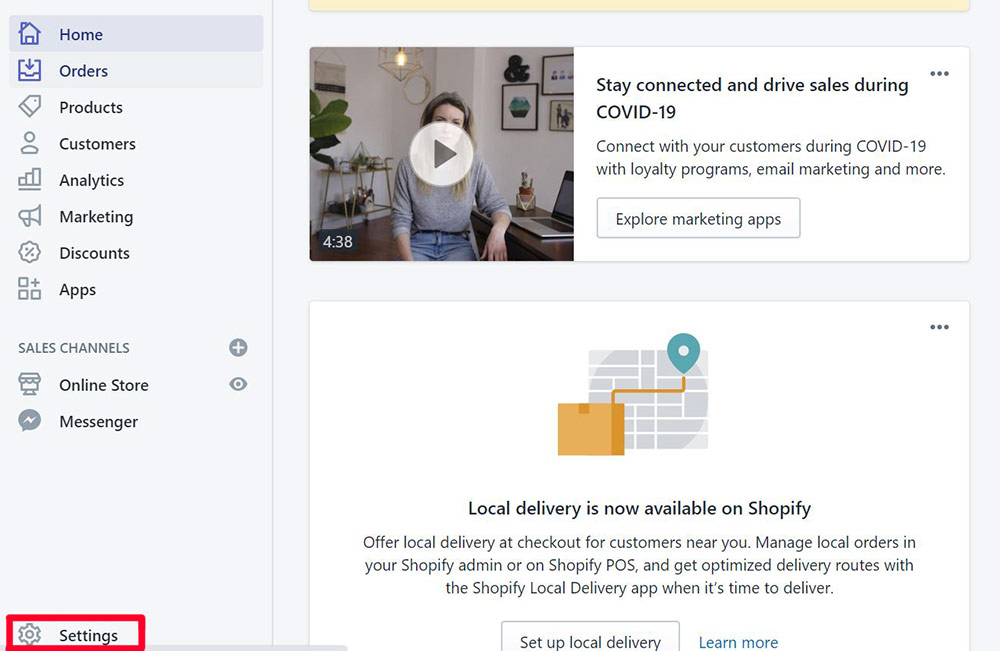Image resolution: width=1000 pixels, height=651 pixels.
Task: Click the horizontal scrollbar at bottom
Action: point(173,648)
